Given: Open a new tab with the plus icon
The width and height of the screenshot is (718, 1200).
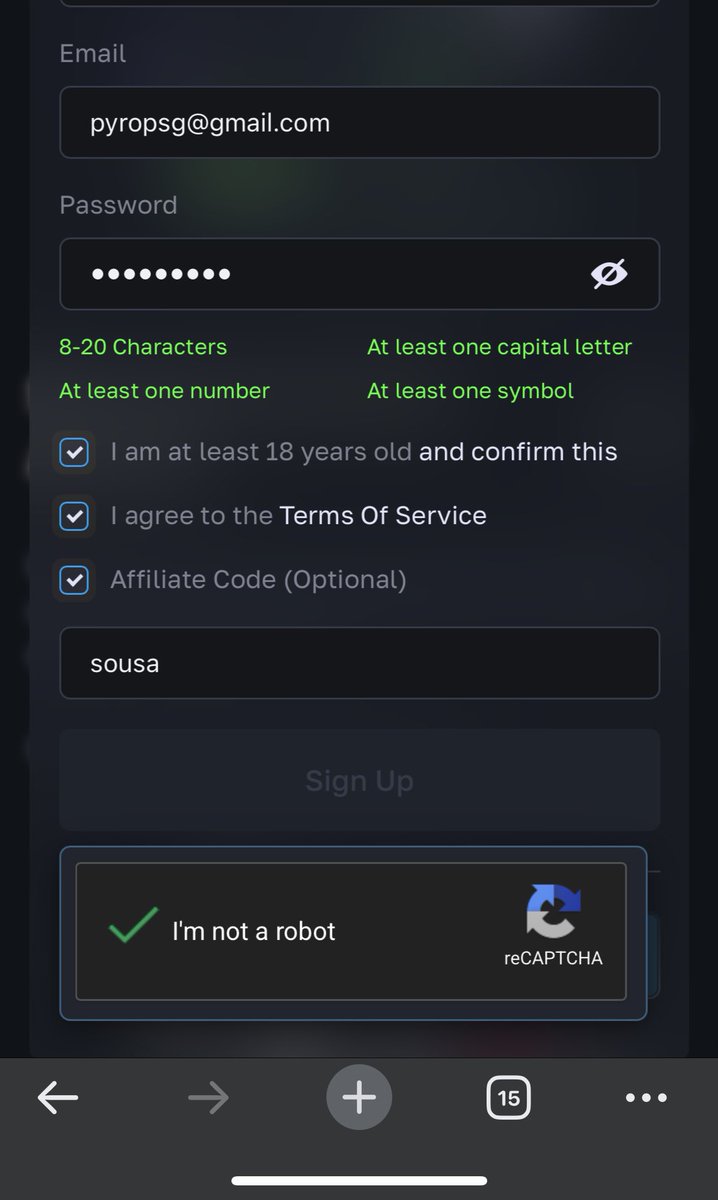Looking at the screenshot, I should pyautogui.click(x=359, y=1098).
